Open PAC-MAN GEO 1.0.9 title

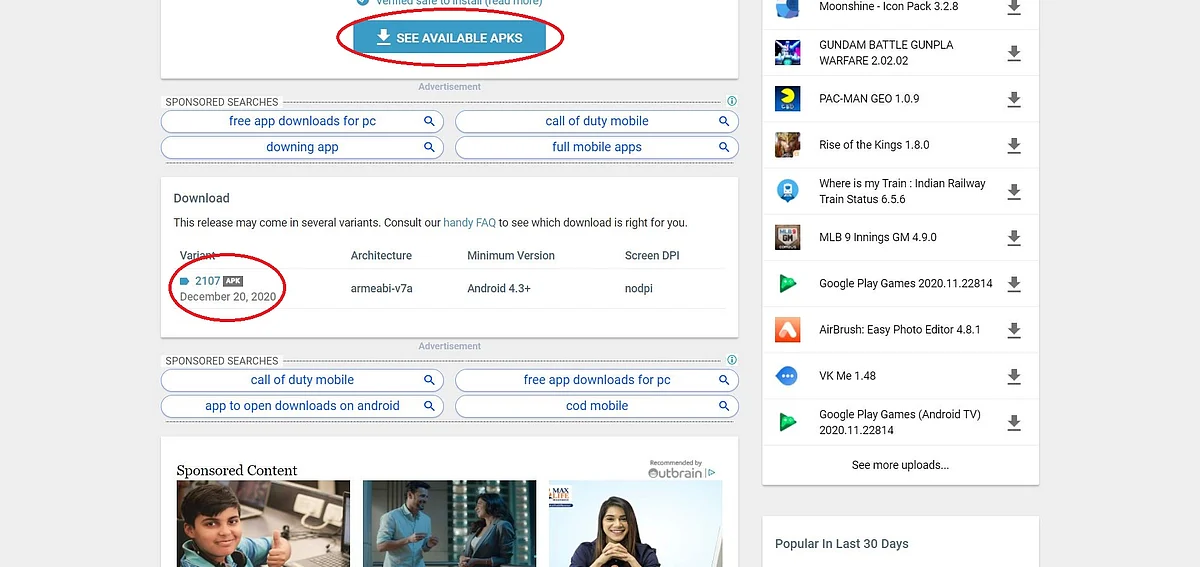coord(869,99)
